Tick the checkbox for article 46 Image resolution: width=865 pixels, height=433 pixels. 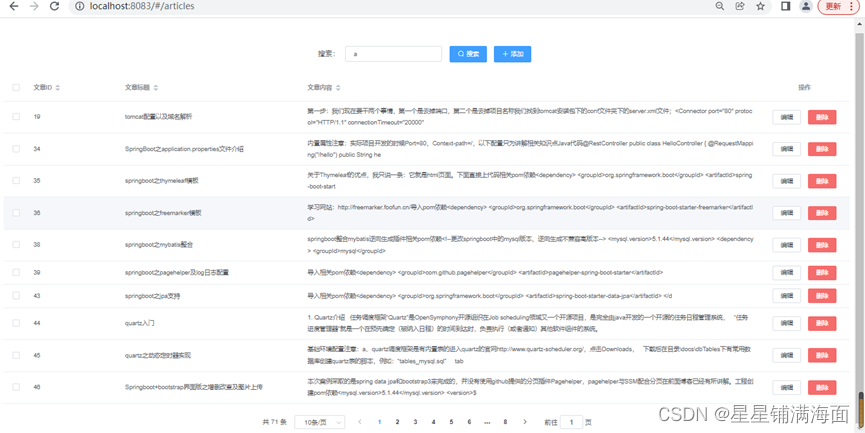pos(16,387)
